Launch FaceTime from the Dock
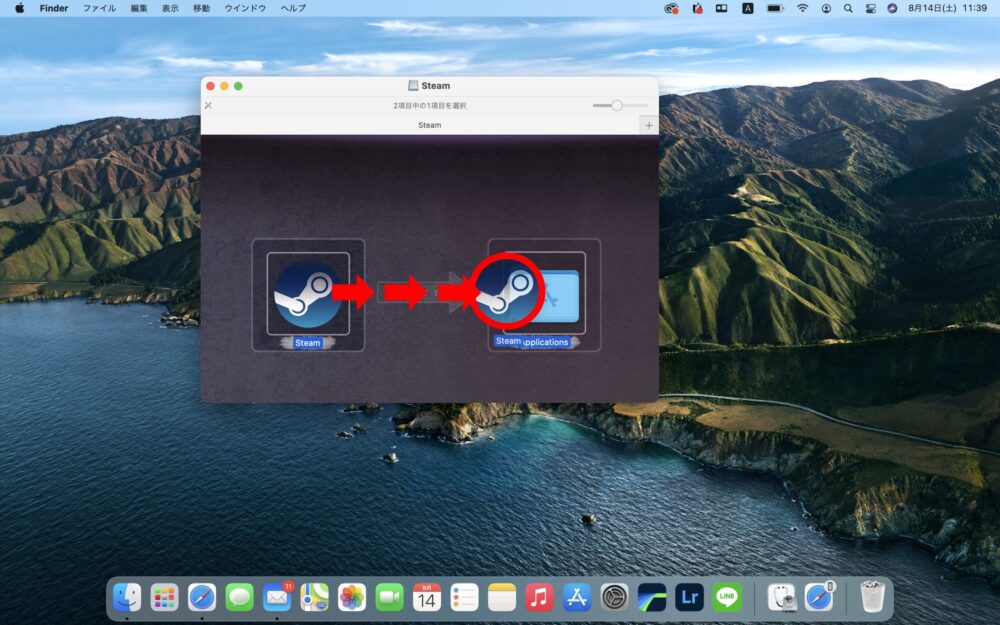Screen dimensions: 1000x625 390,598
